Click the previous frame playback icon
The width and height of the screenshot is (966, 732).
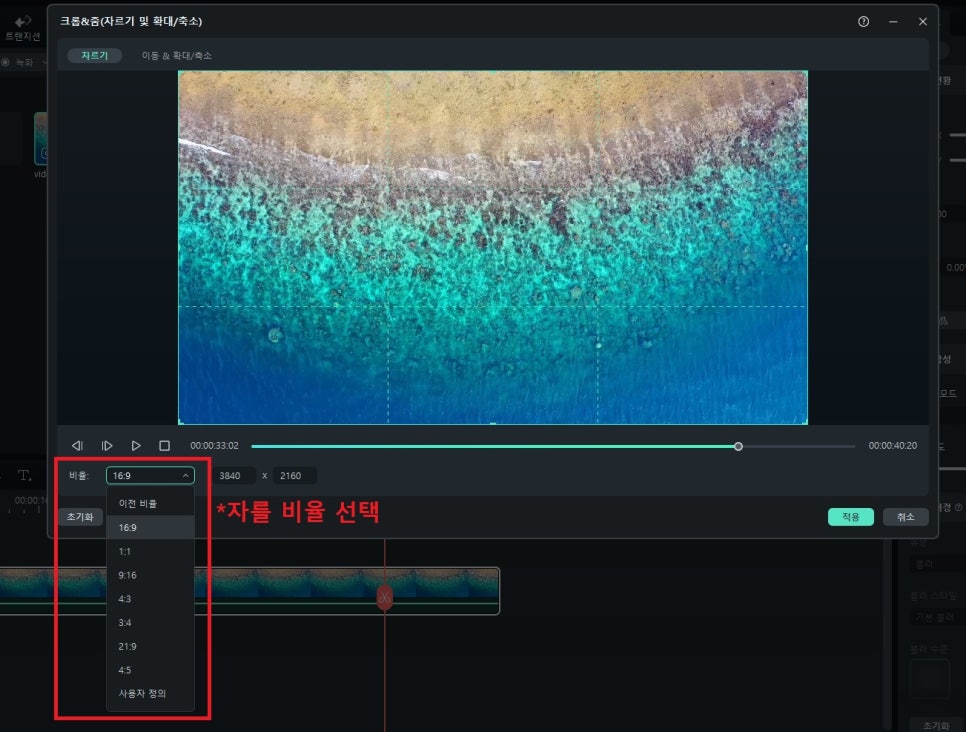click(x=77, y=446)
